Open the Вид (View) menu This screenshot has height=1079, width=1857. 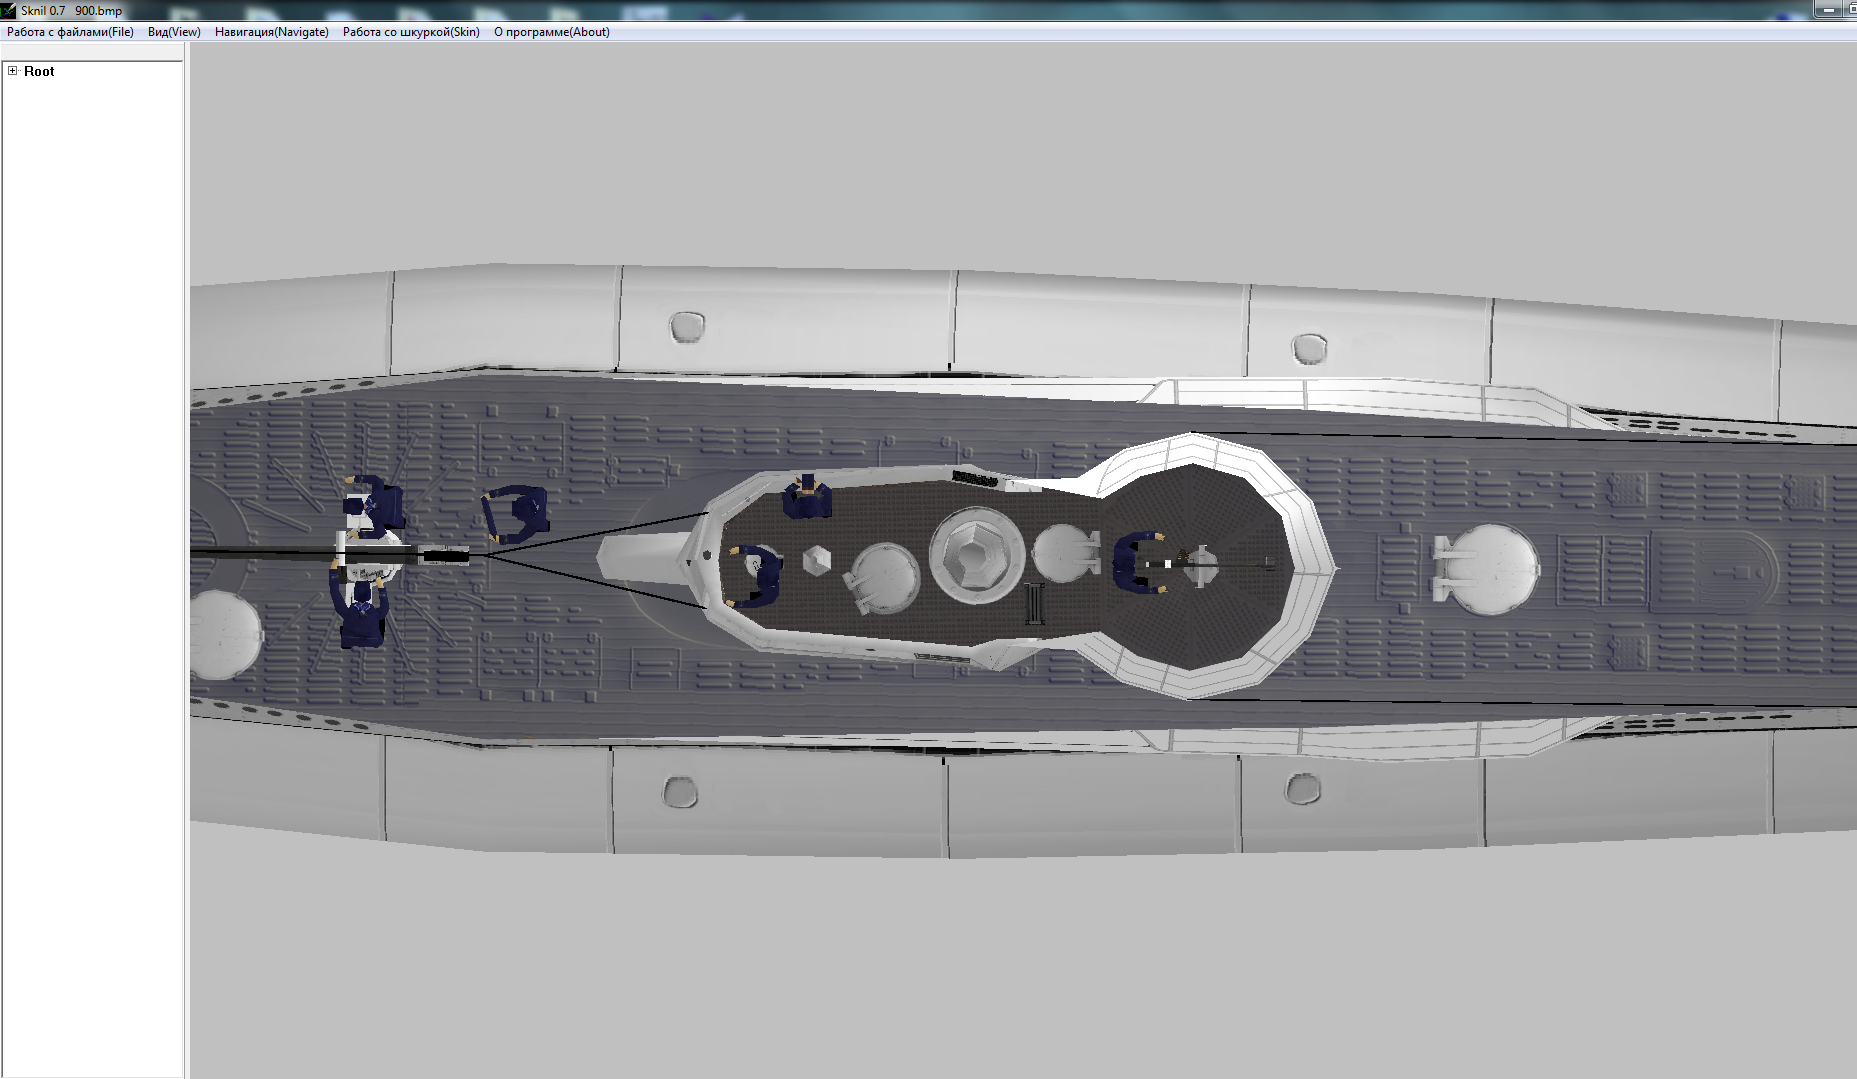click(x=174, y=32)
